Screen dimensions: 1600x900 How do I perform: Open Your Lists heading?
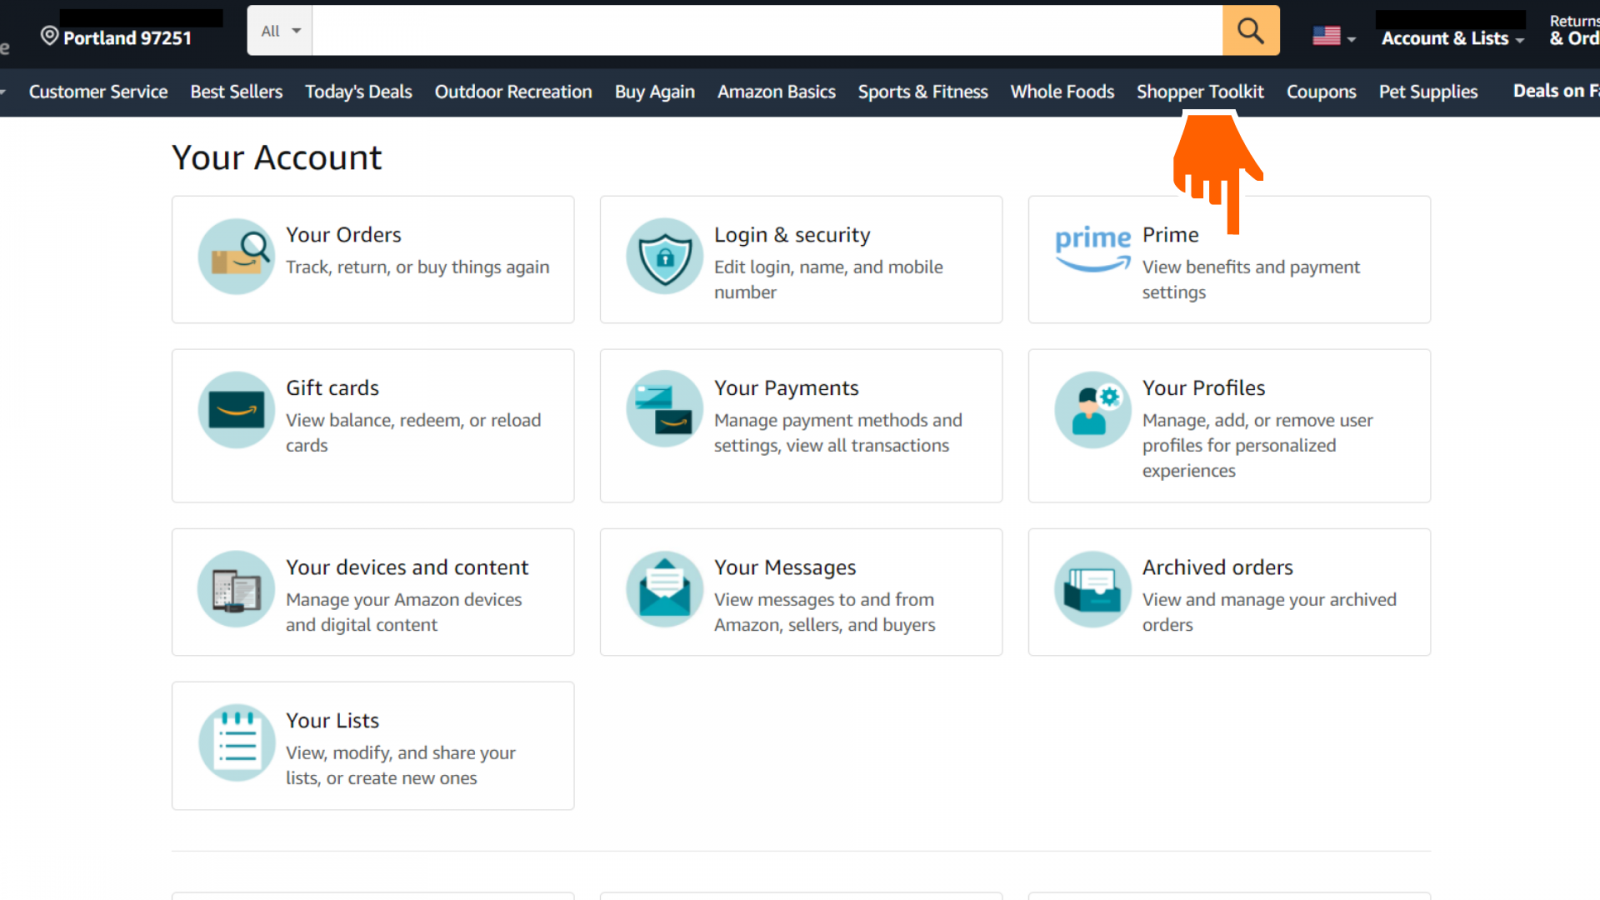[332, 720]
